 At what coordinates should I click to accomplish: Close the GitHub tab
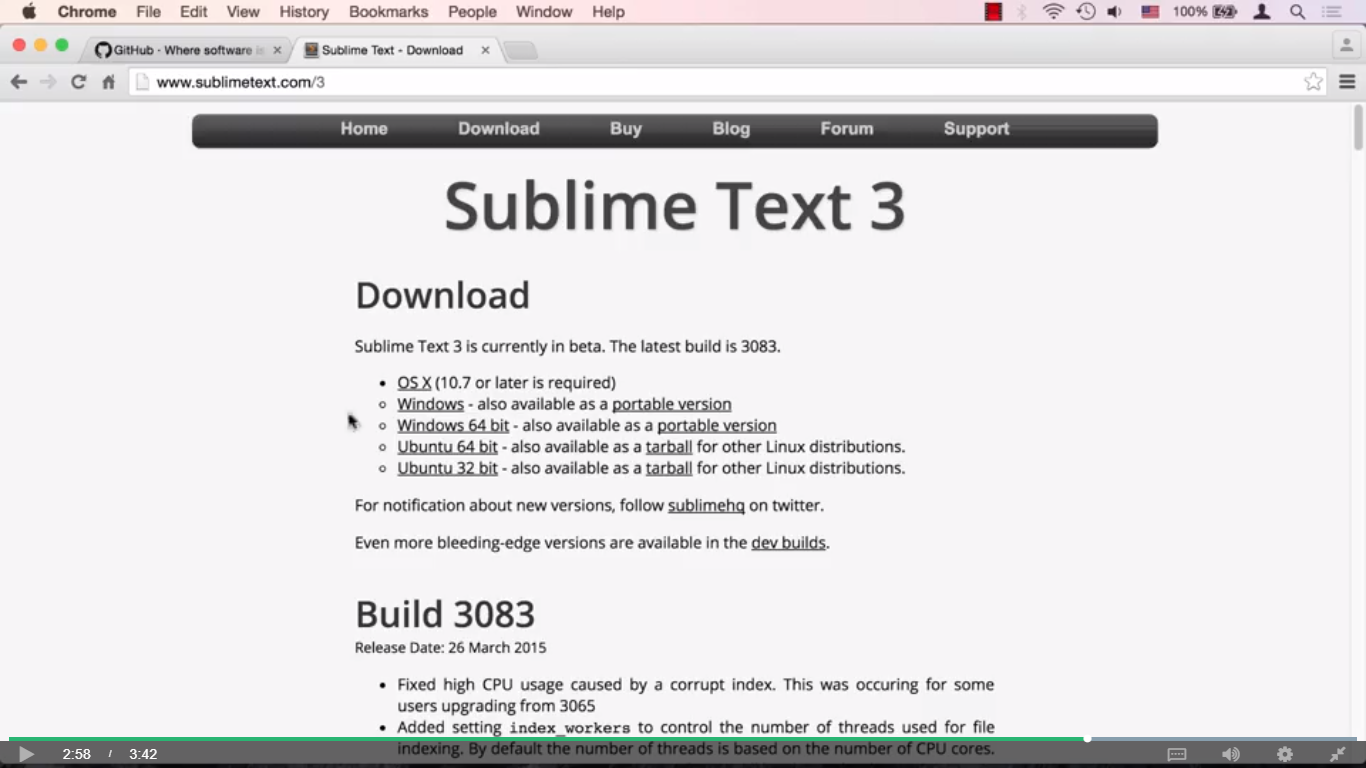coord(277,50)
